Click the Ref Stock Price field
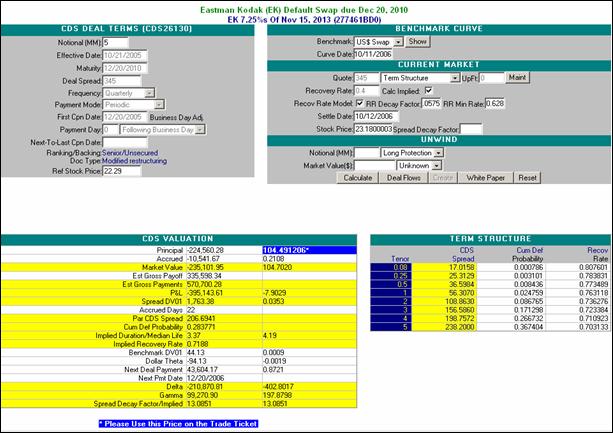The width and height of the screenshot is (613, 433). click(122, 171)
